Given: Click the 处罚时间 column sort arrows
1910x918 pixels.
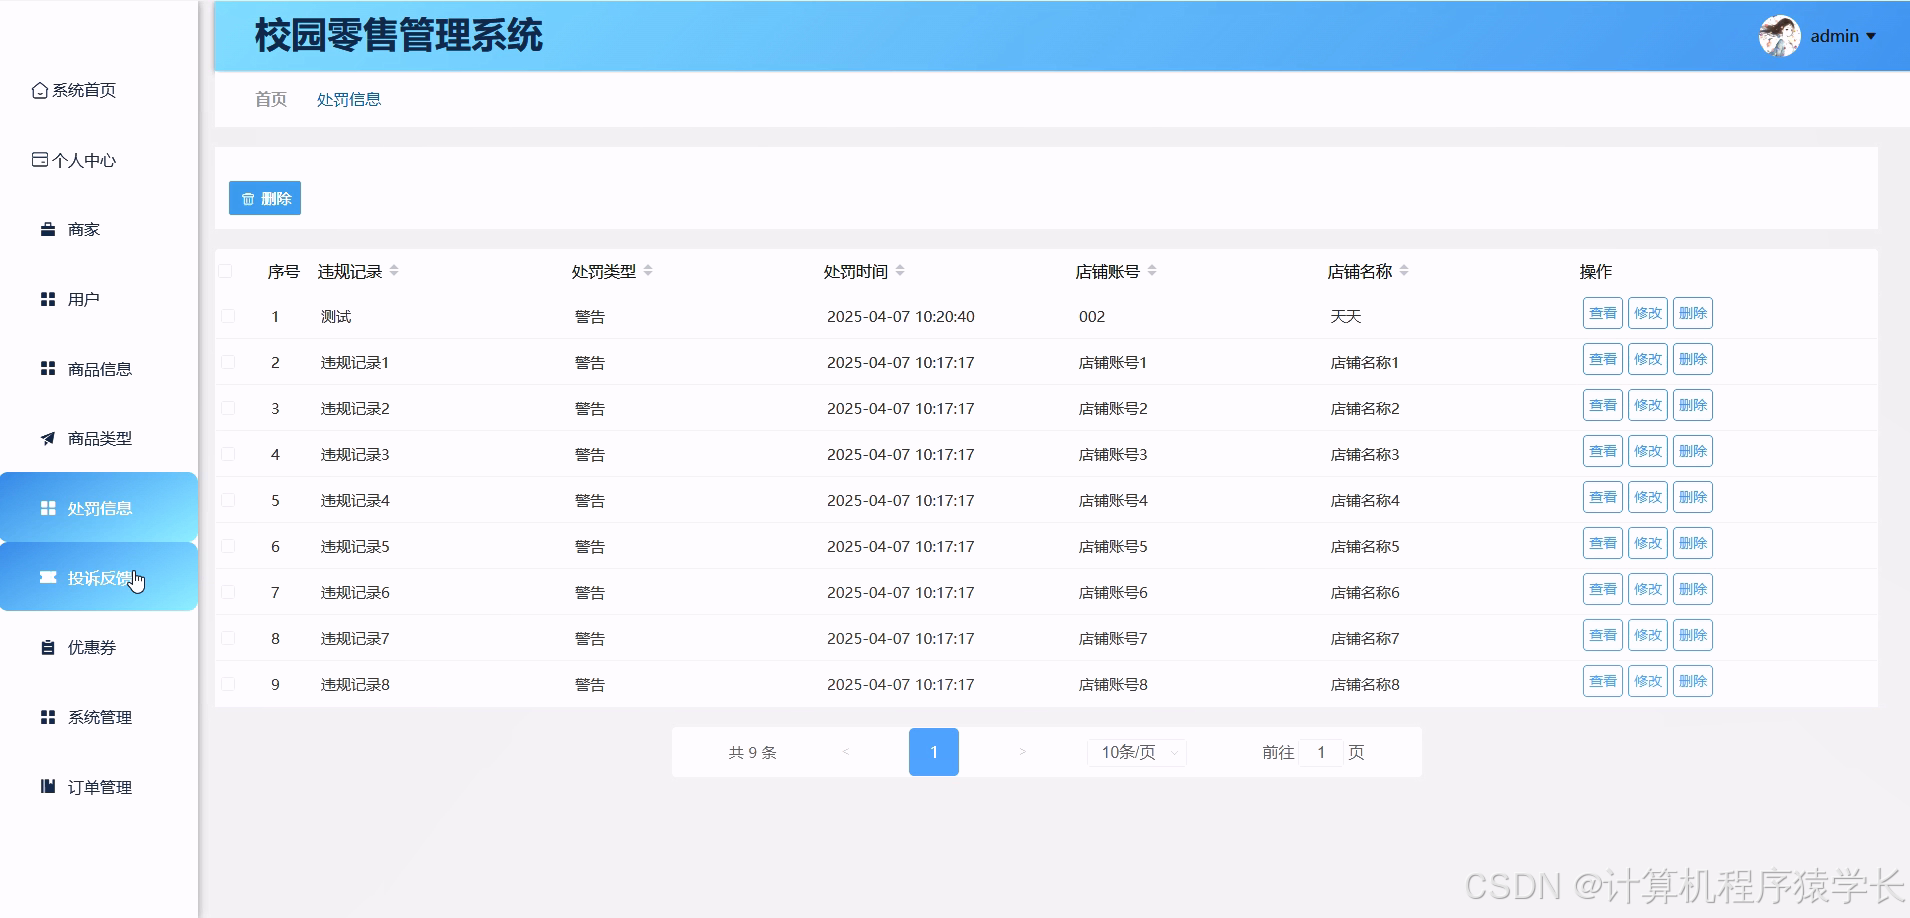Looking at the screenshot, I should pyautogui.click(x=899, y=270).
